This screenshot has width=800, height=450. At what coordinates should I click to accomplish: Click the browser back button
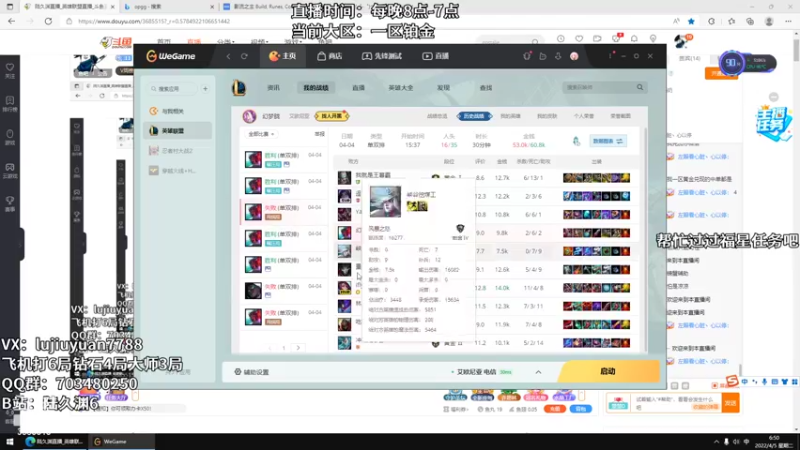click(11, 21)
